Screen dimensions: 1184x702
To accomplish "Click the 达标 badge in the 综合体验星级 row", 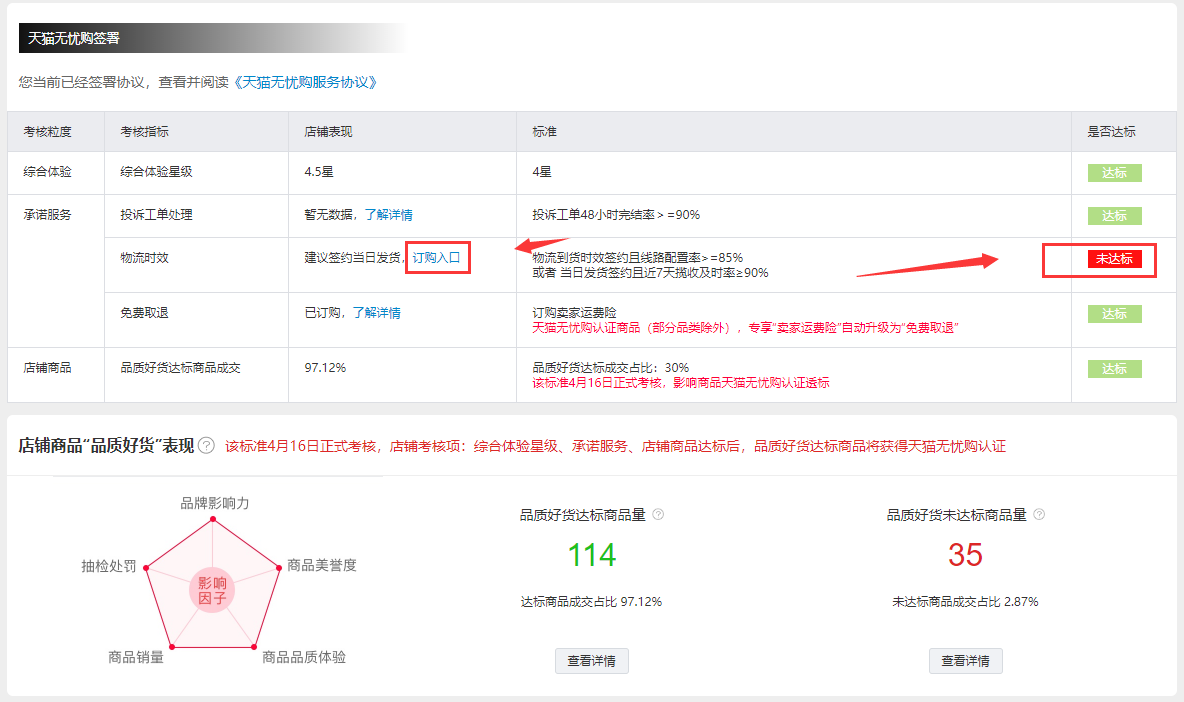I will [x=1115, y=173].
